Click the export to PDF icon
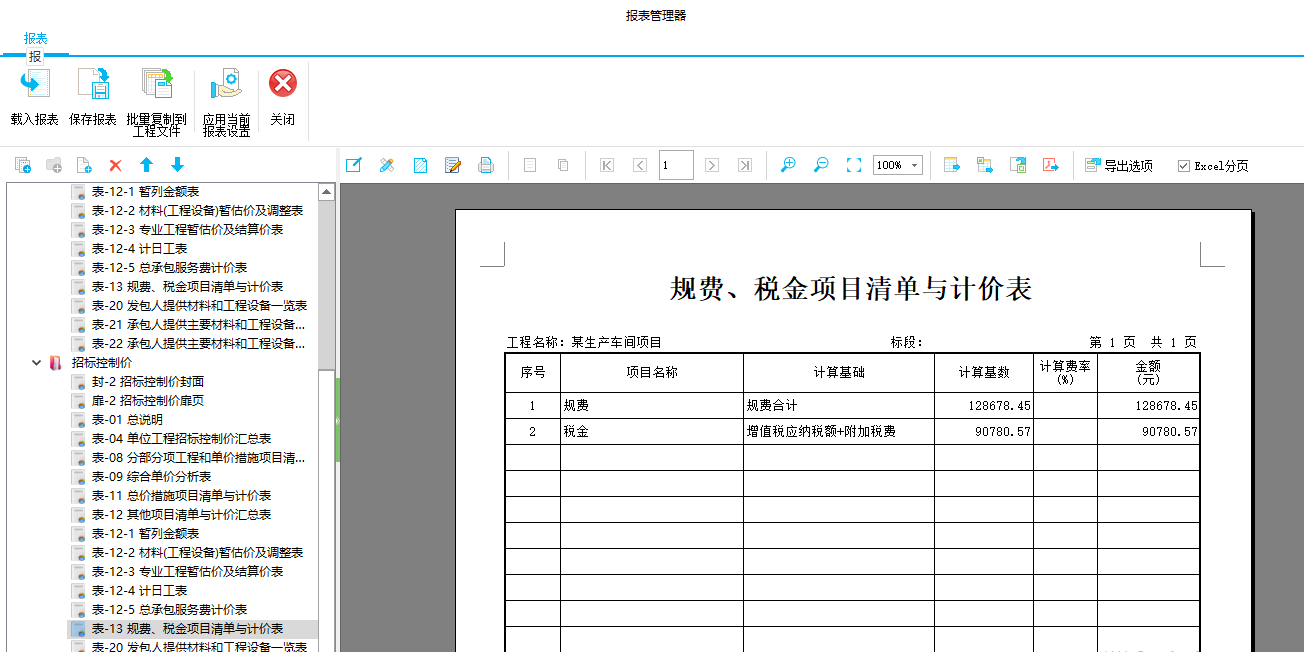 (x=1051, y=165)
